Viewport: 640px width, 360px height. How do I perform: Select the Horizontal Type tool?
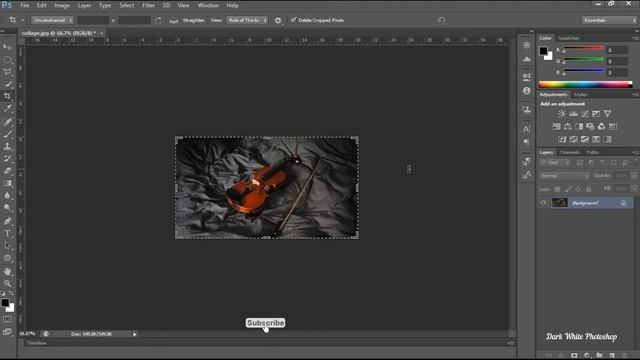7,233
